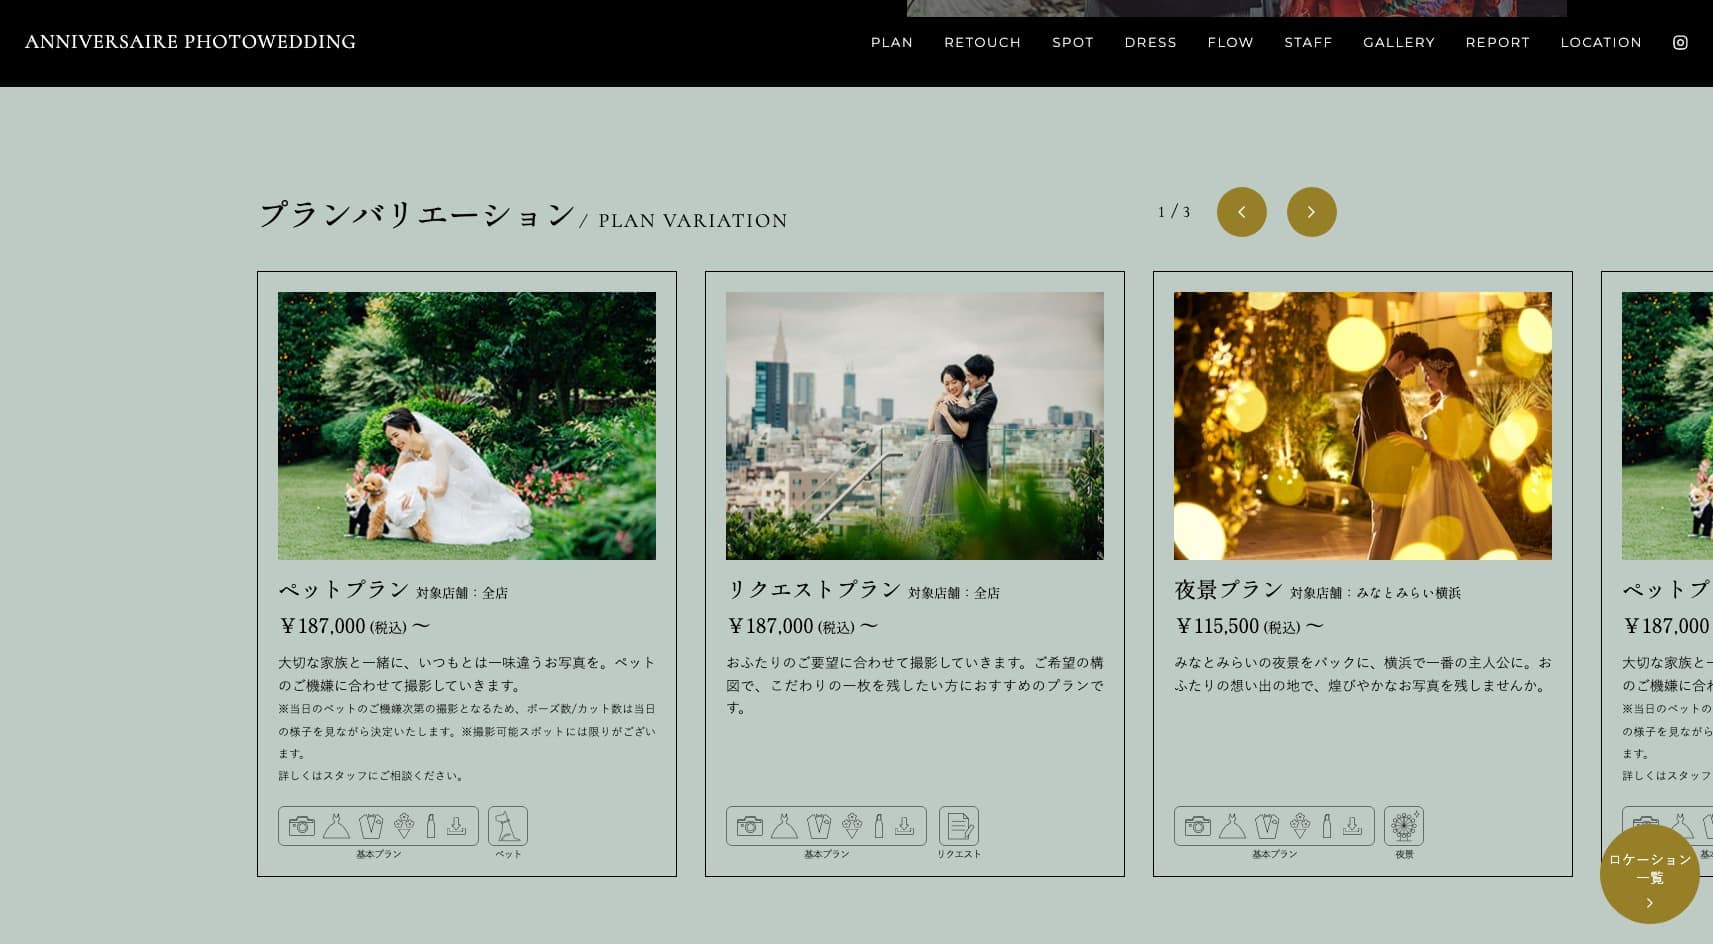Screen dimensions: 1713x944
Task: Visit the GALLERY page link
Action: point(1399,43)
